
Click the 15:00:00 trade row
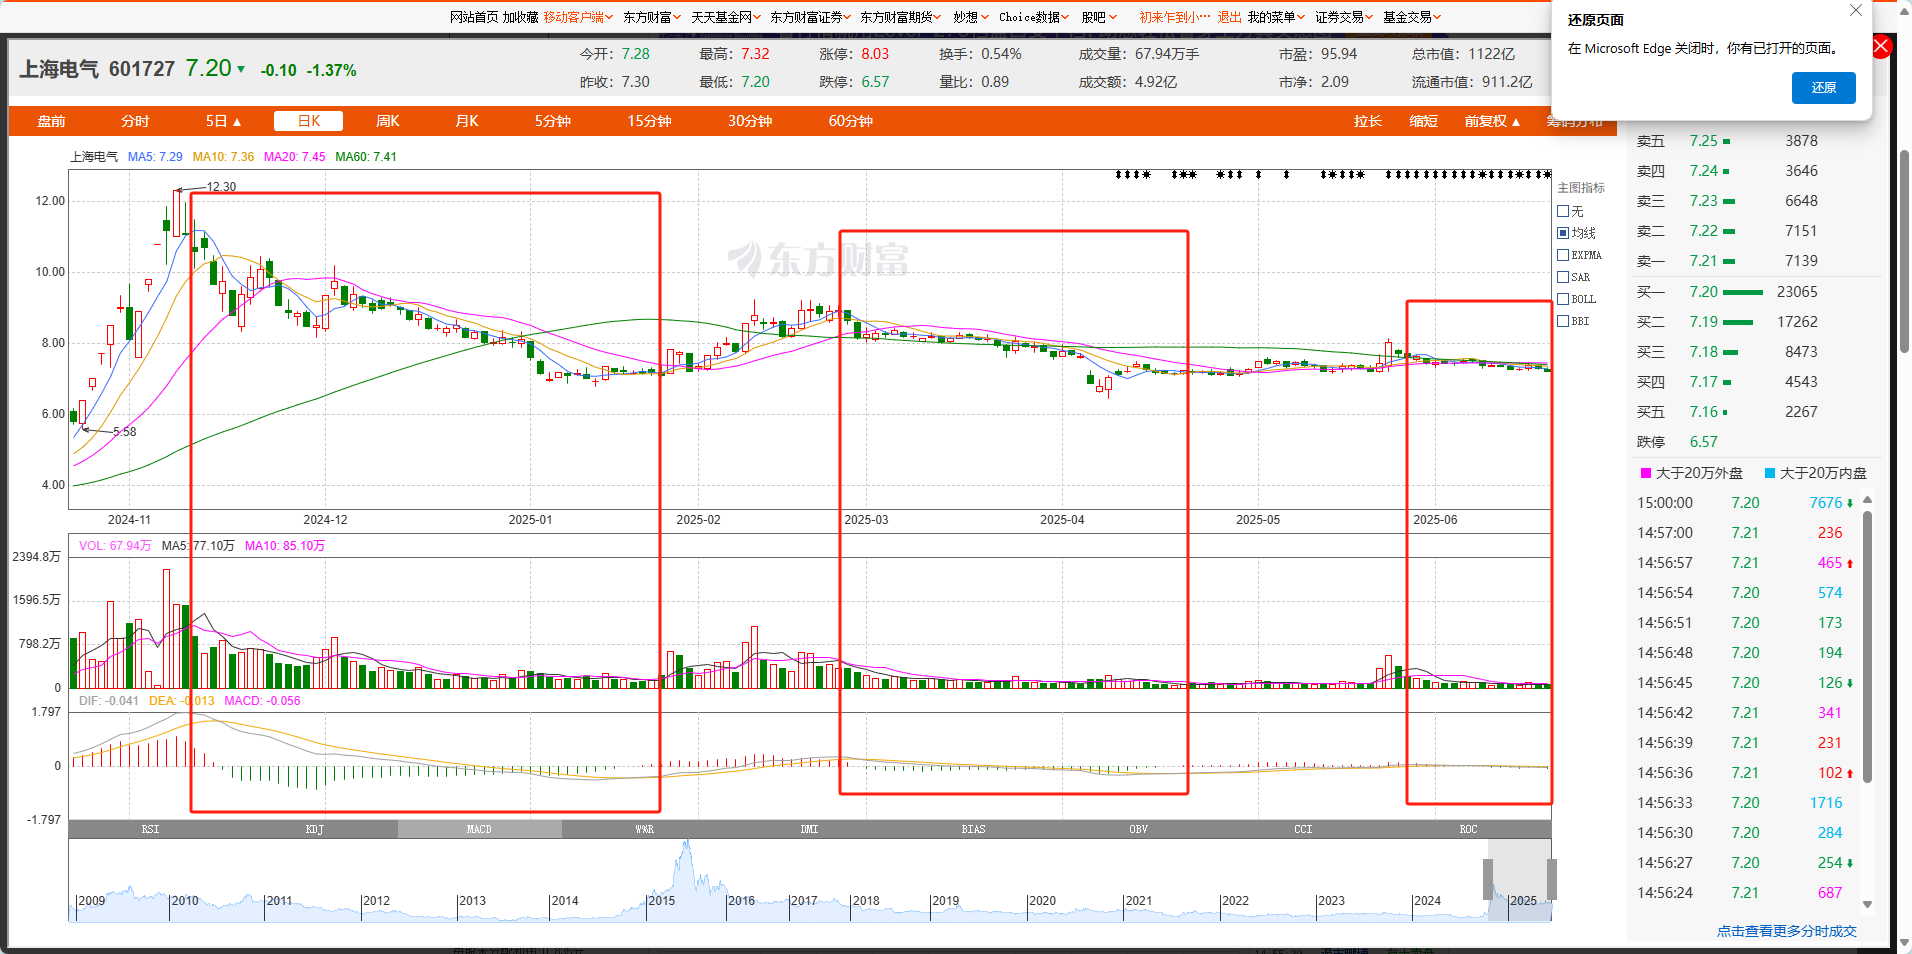(1745, 503)
